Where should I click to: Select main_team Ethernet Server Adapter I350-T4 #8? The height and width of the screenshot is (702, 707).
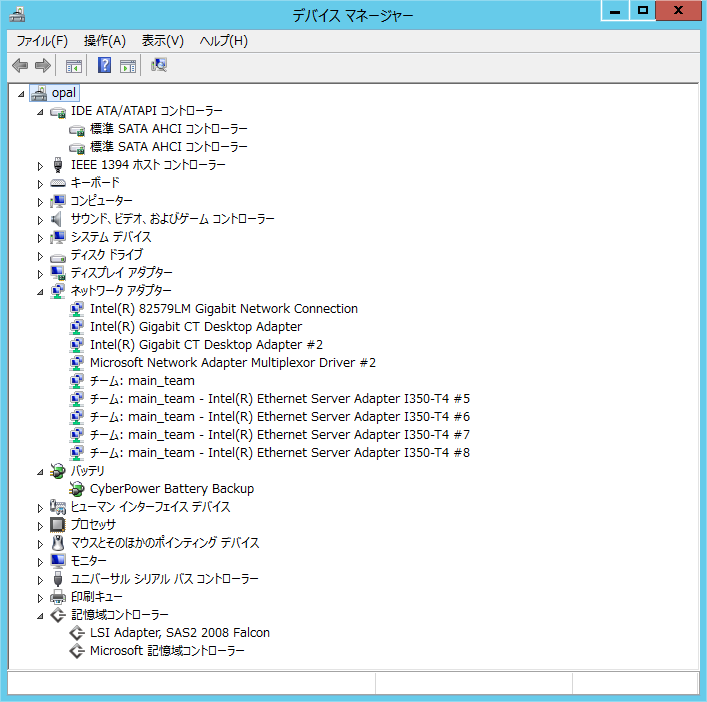[280, 453]
